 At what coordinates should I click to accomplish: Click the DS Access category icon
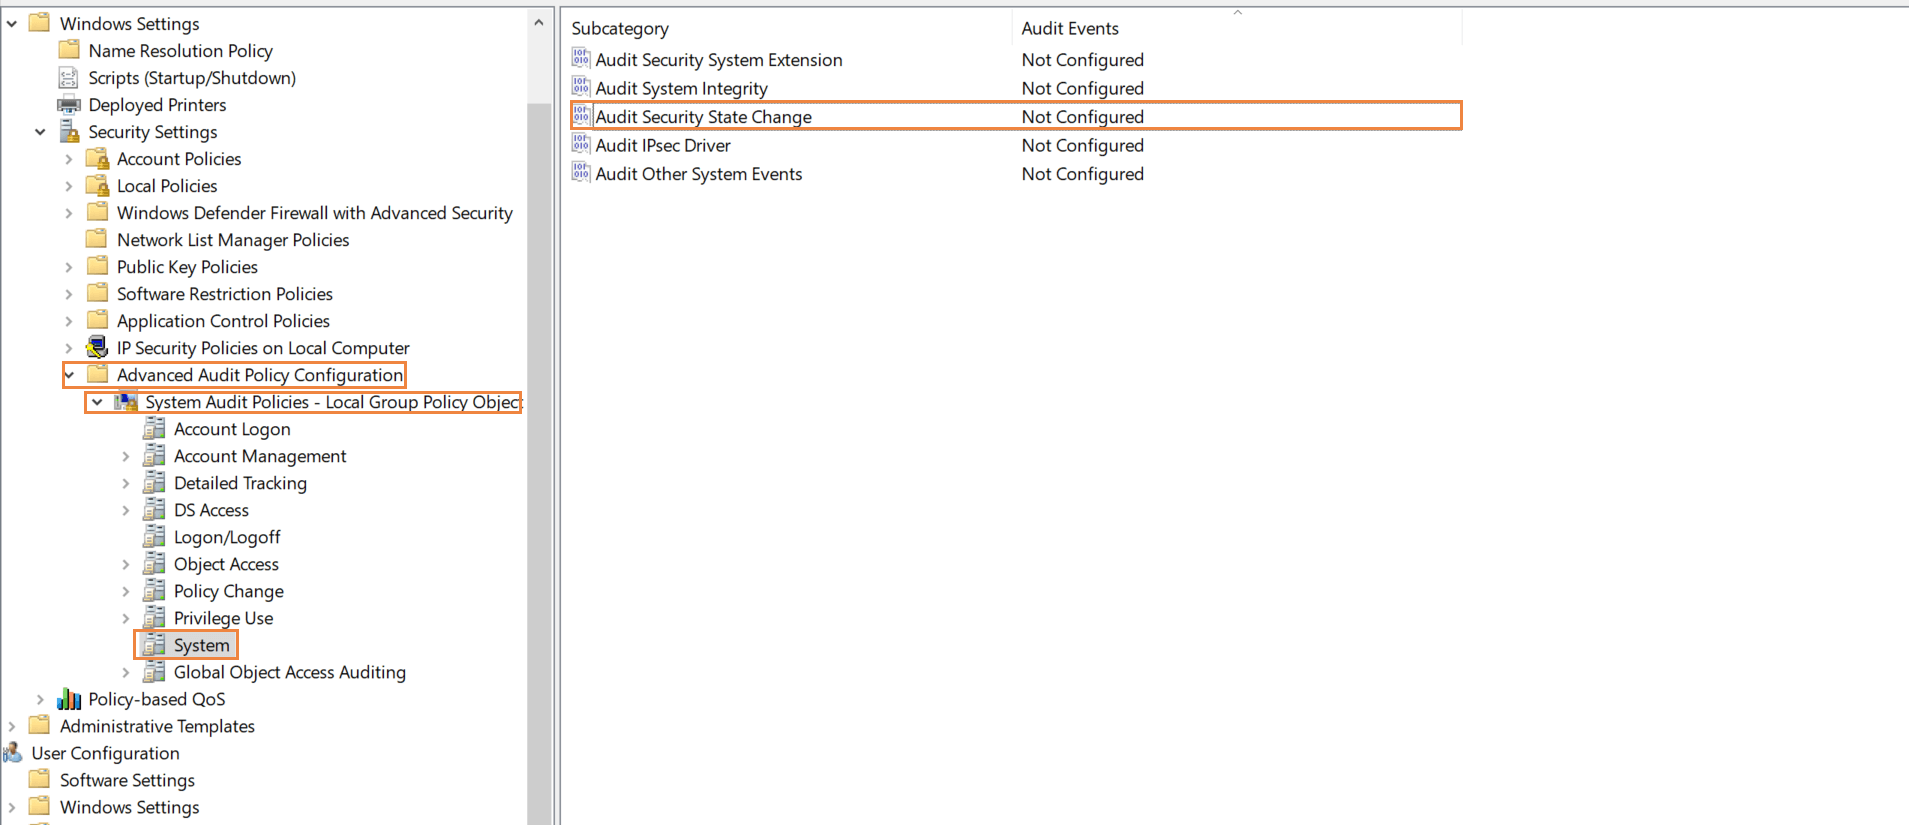tap(154, 509)
